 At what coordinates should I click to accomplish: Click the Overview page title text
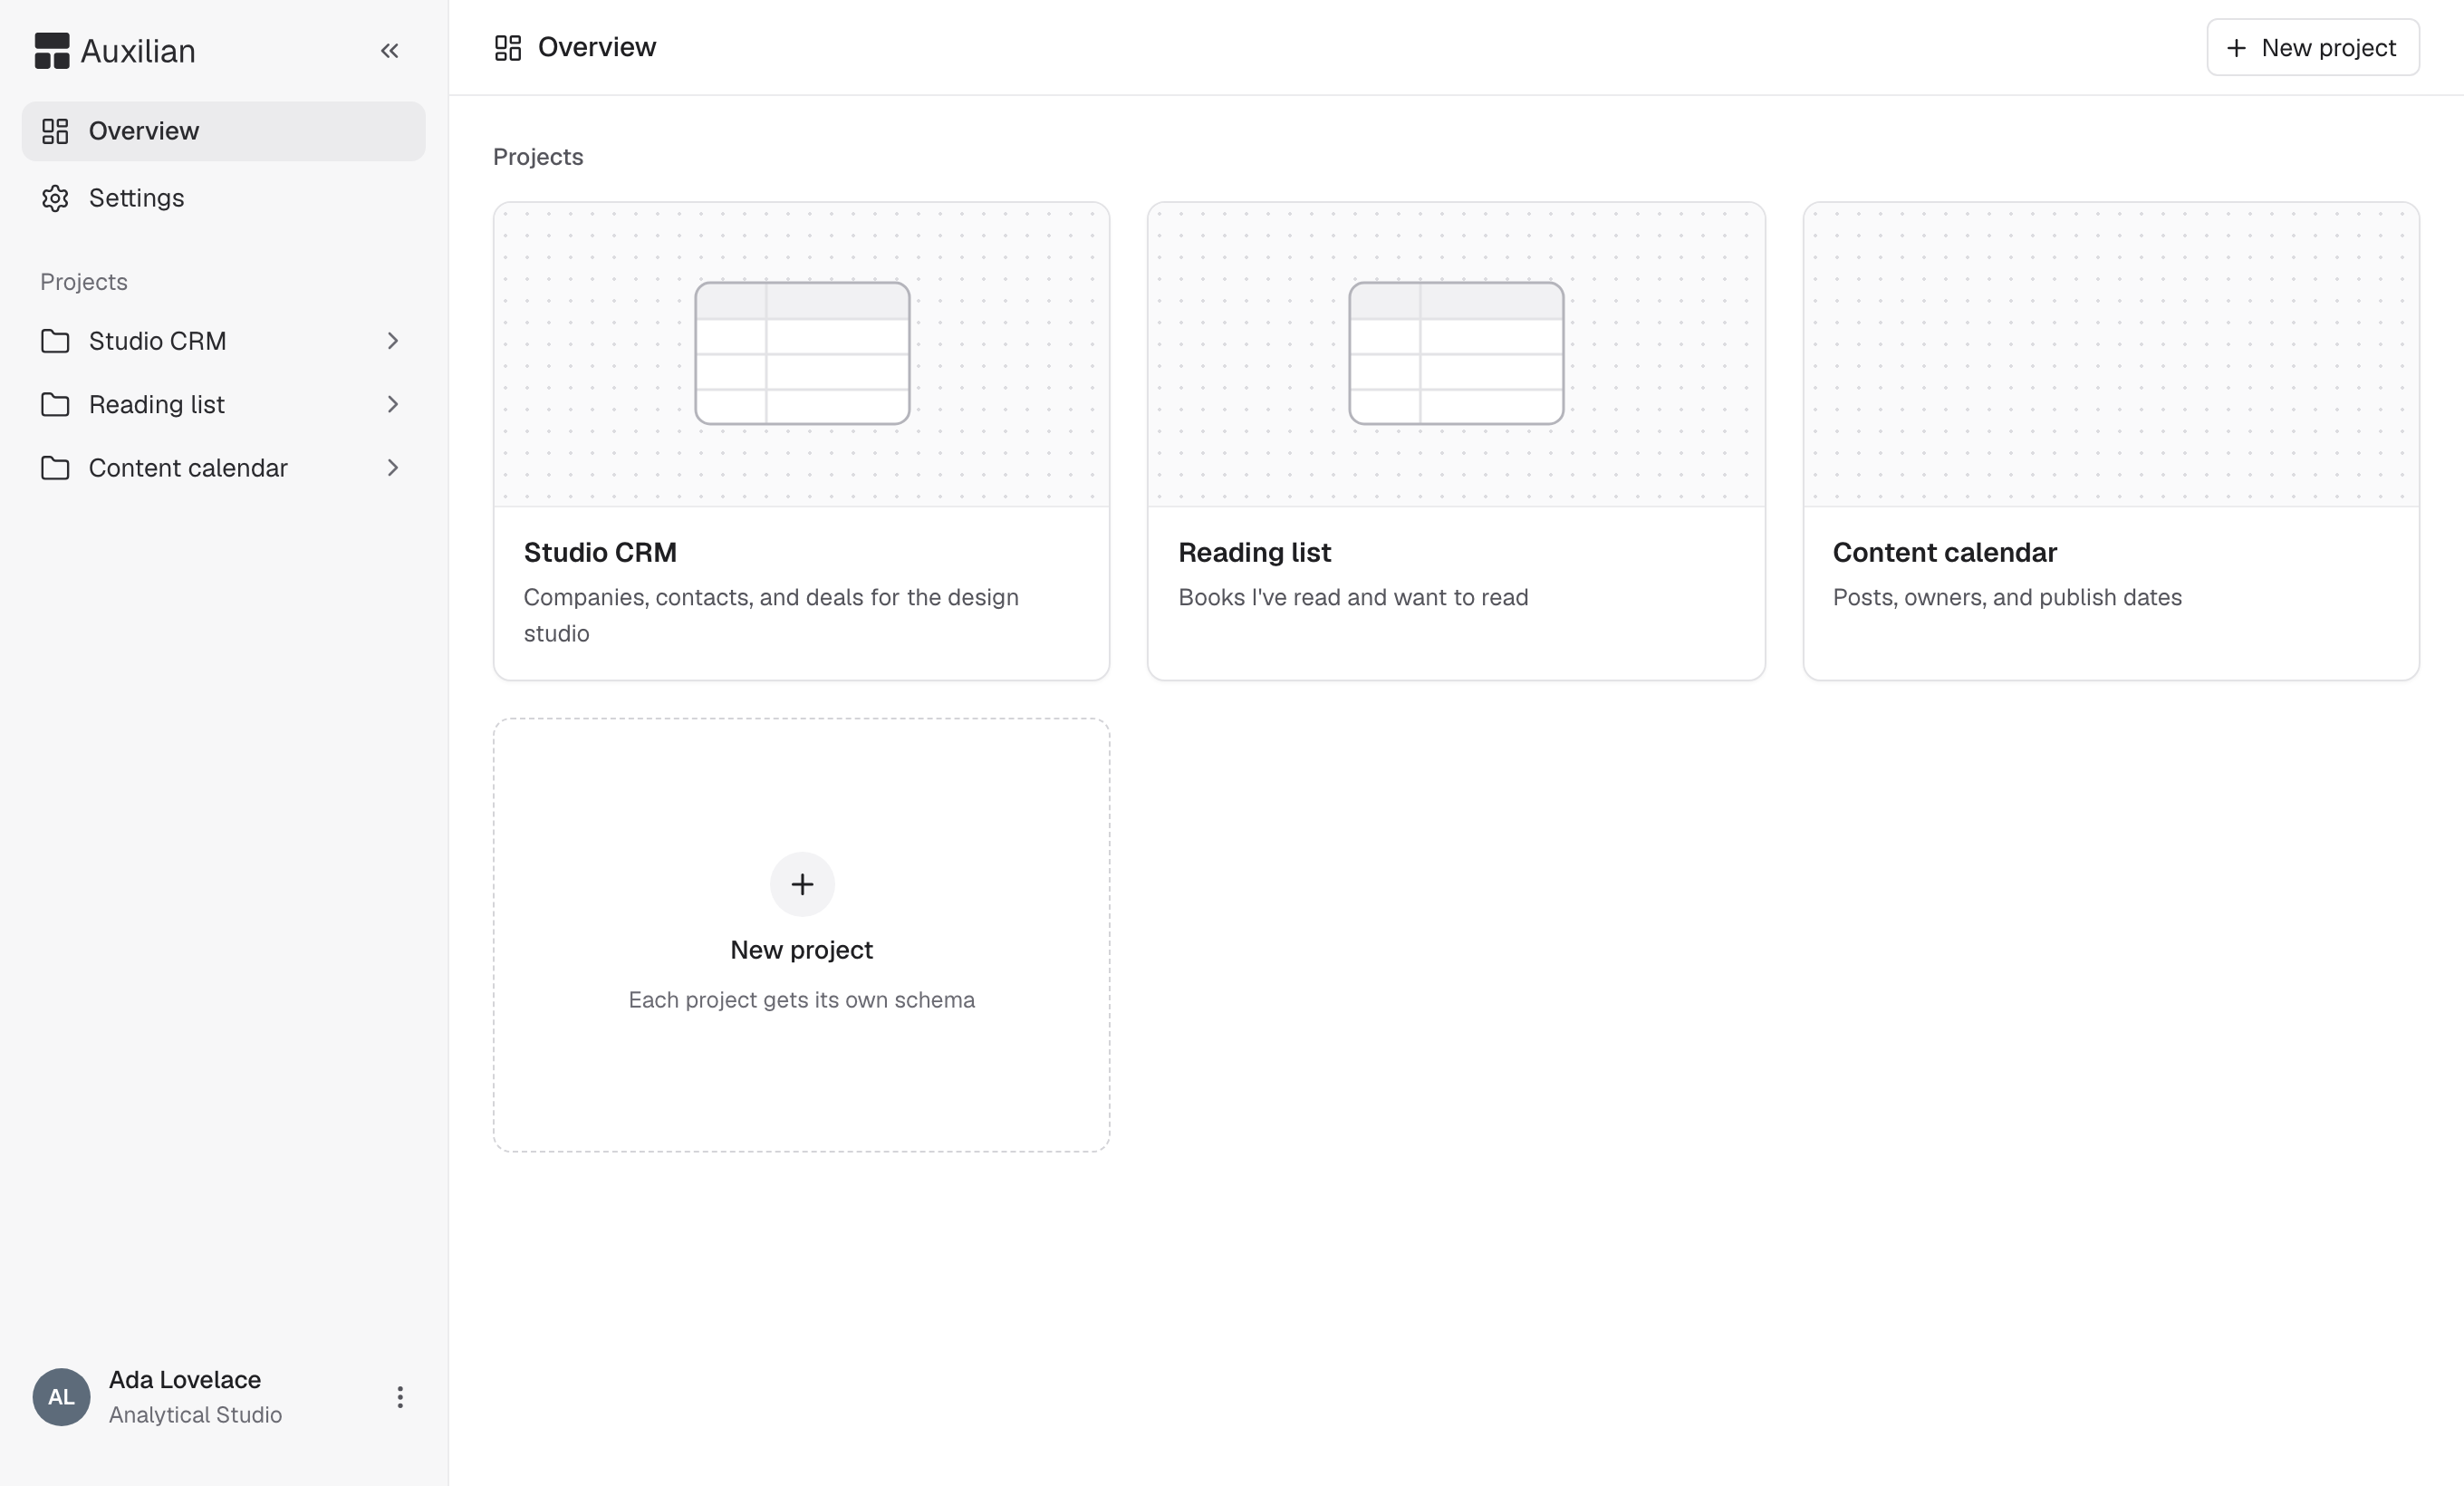coord(597,47)
